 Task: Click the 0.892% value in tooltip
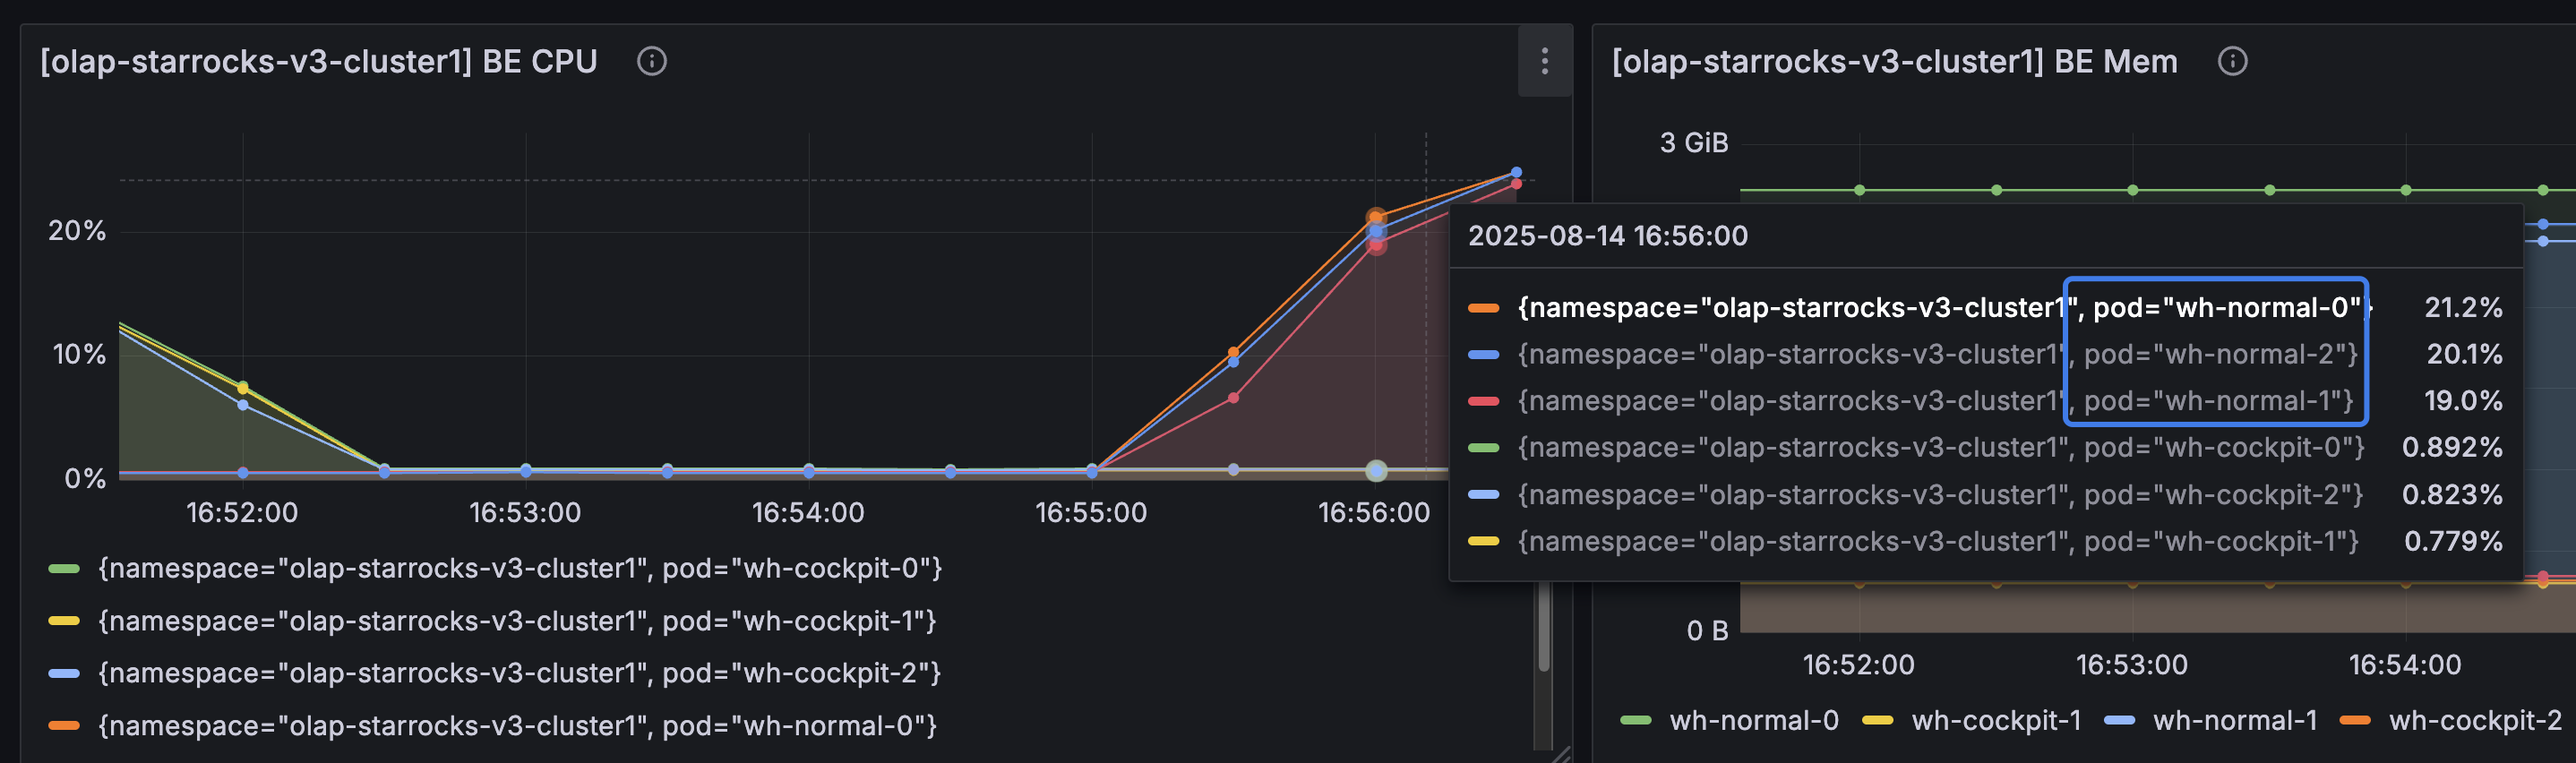[x=2452, y=447]
